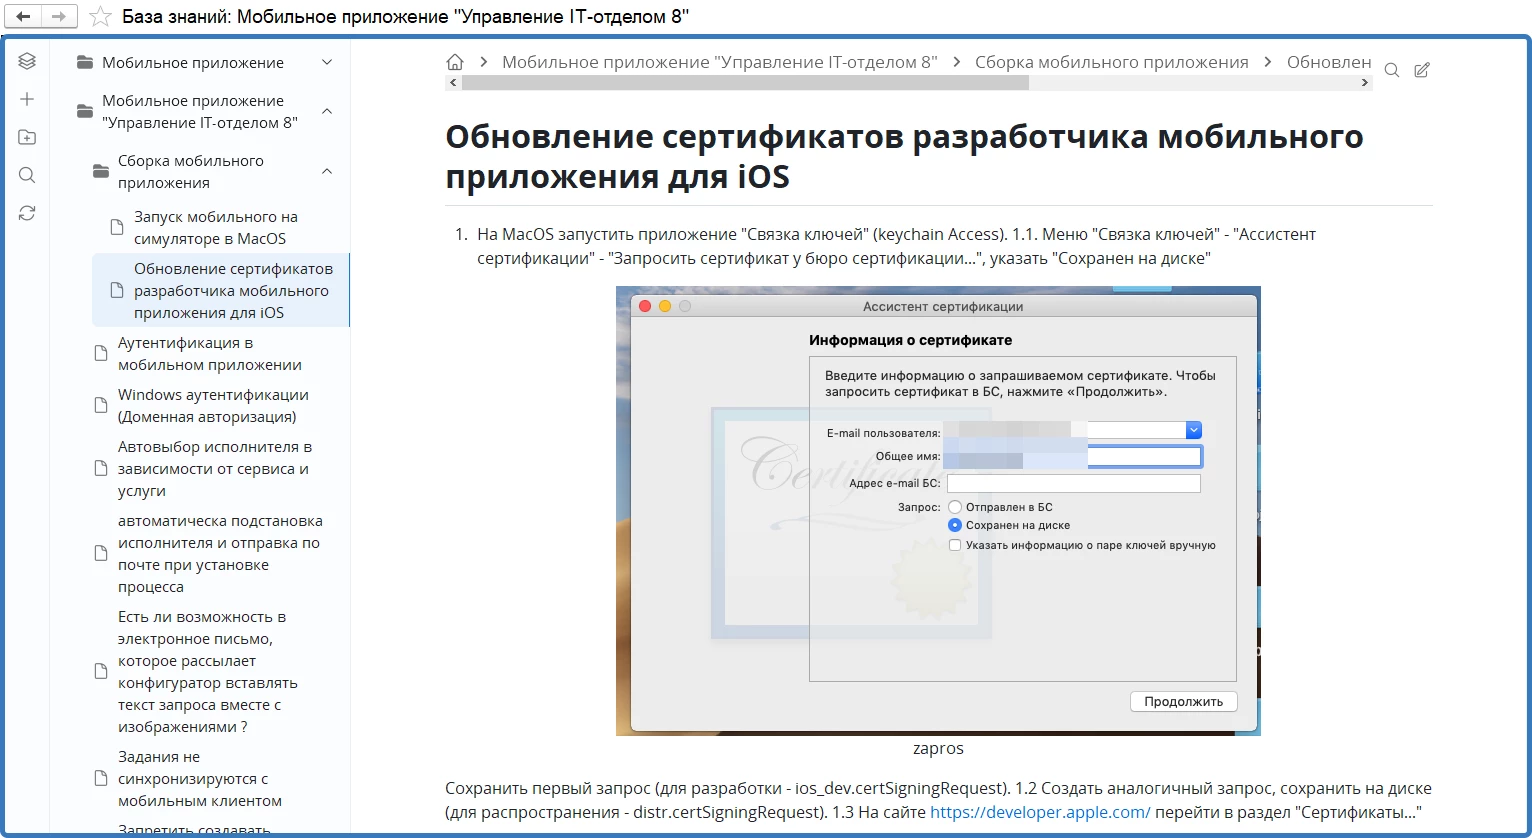Collapse "Сборка мобильного приложения" section chevron
Image resolution: width=1532 pixels, height=838 pixels.
point(327,172)
